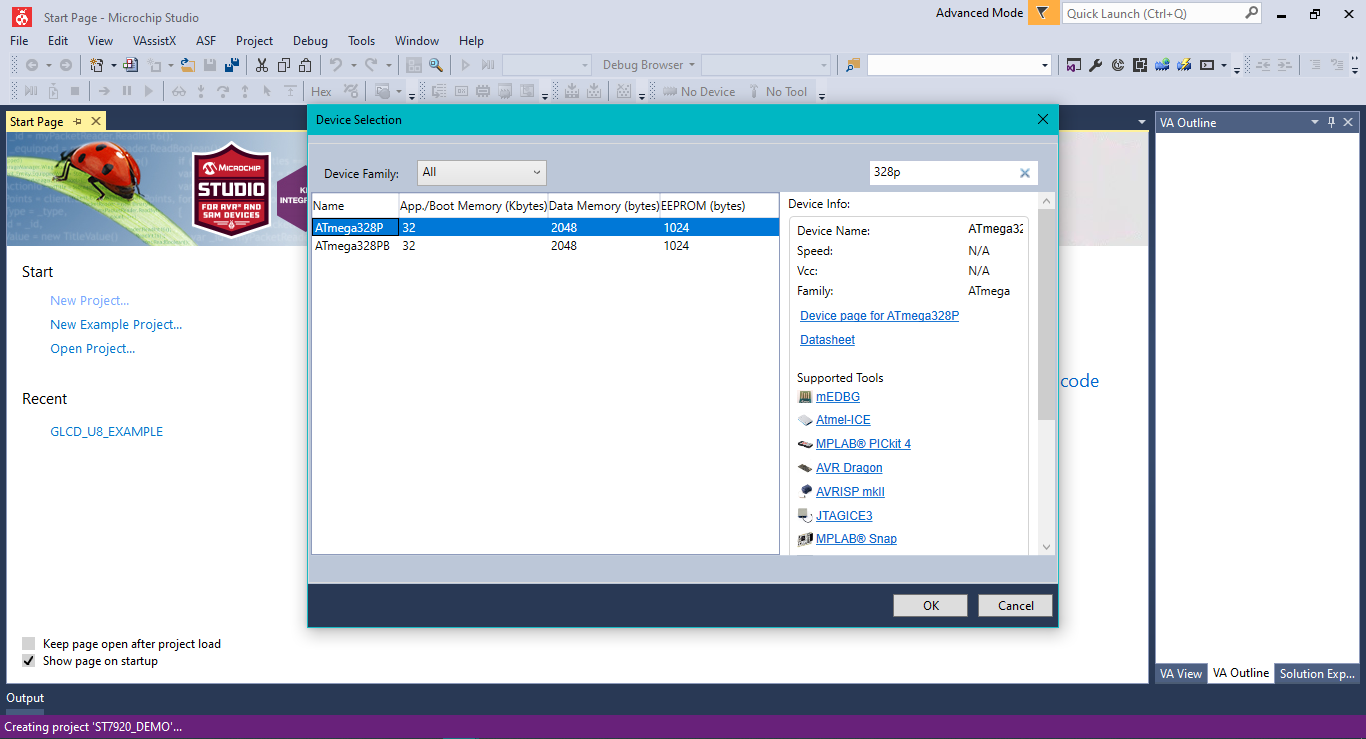Toggle Hex display mode in toolbar
1366x739 pixels.
(321, 92)
